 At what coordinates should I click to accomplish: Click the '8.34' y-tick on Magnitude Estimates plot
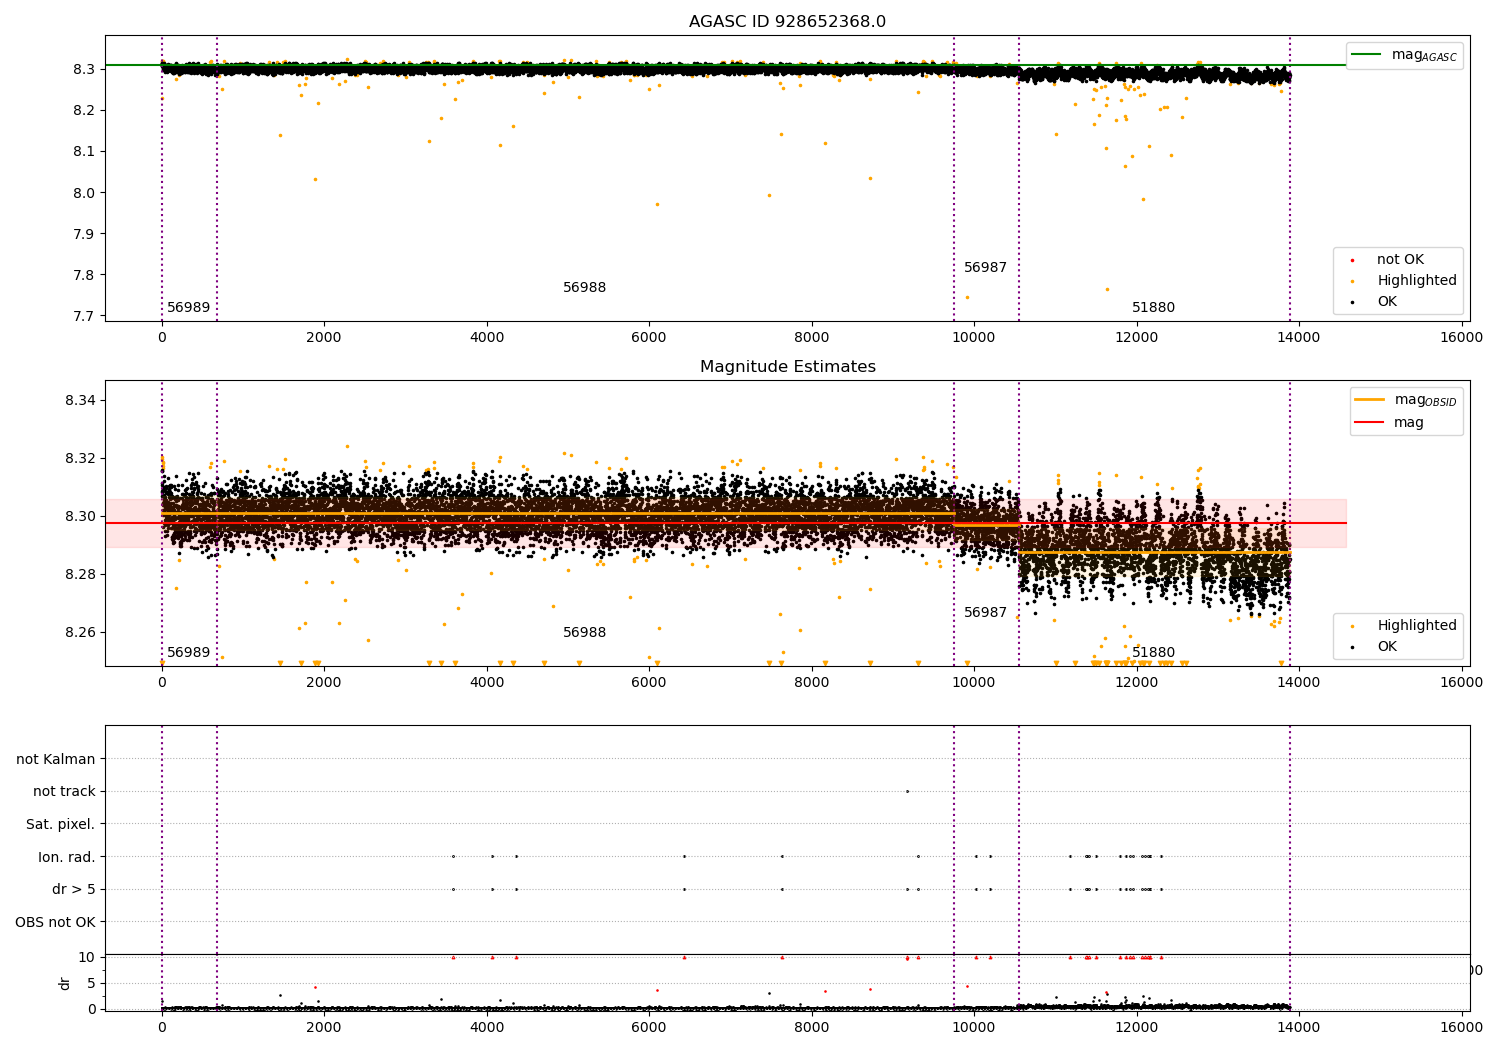pos(80,401)
